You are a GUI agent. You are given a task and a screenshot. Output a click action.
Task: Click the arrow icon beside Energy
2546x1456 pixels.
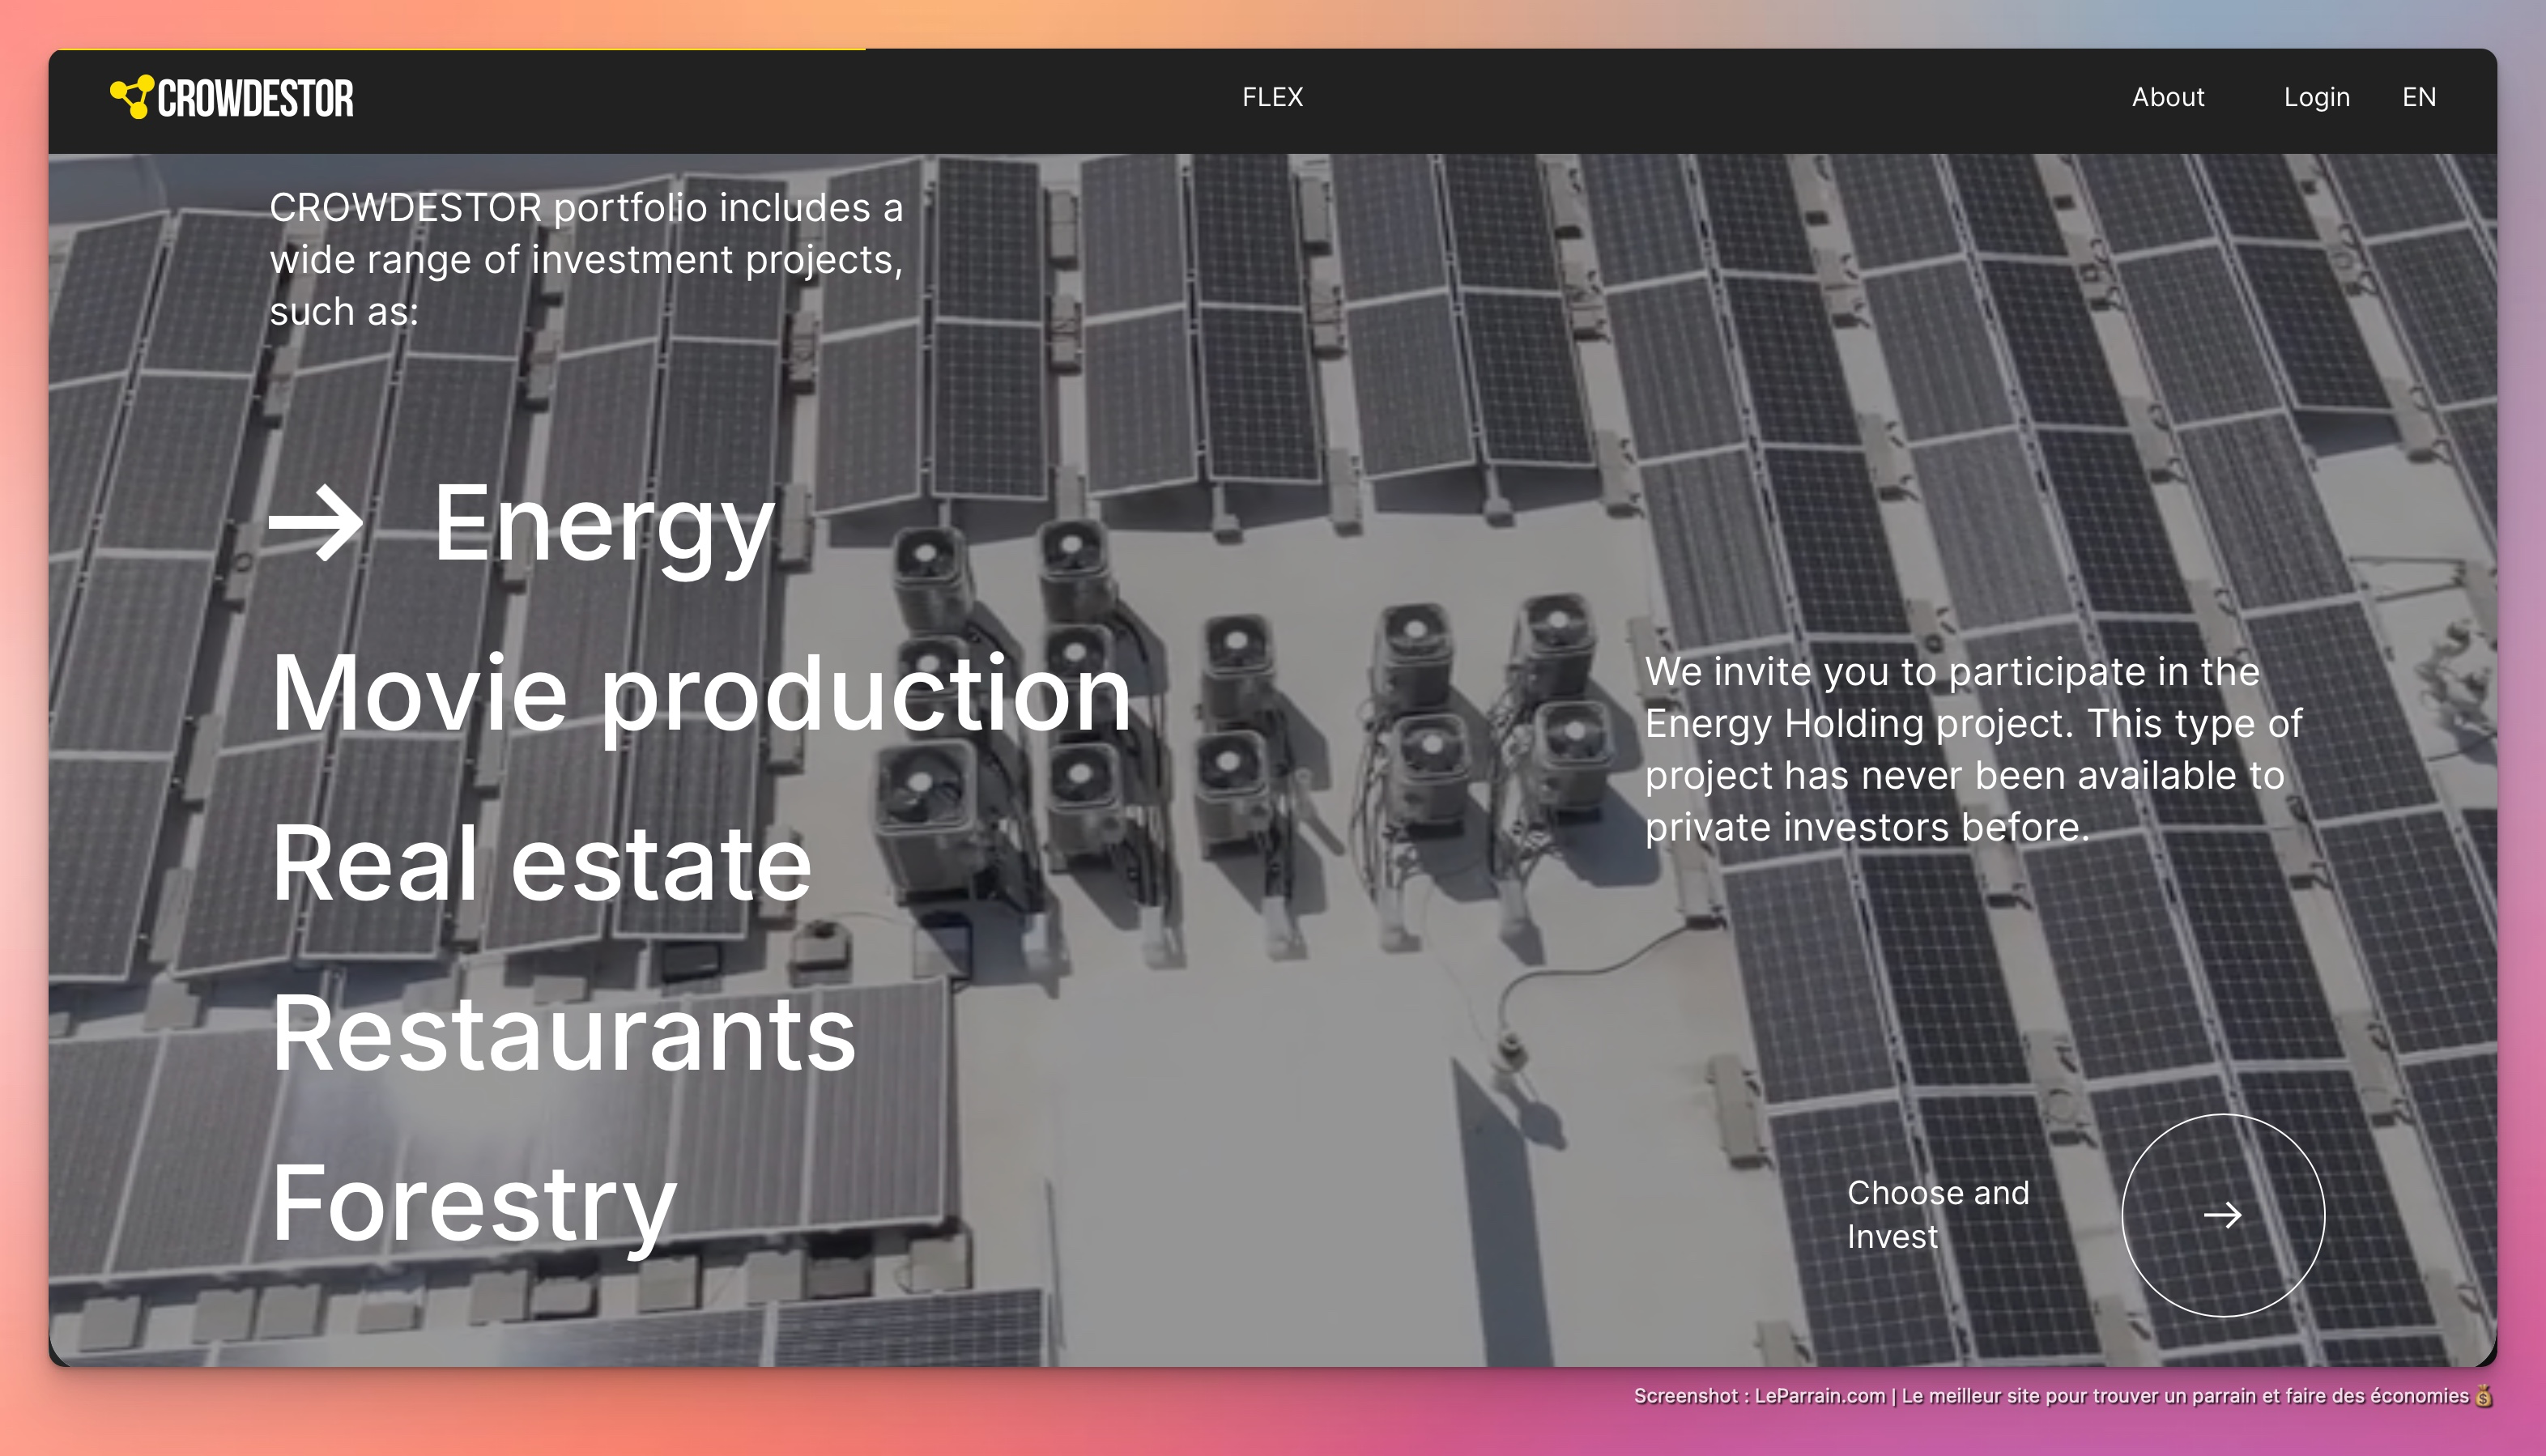(316, 523)
